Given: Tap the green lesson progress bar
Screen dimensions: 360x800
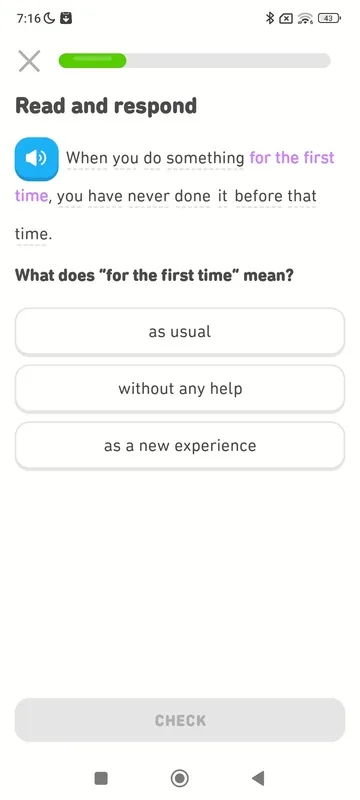Looking at the screenshot, I should 194,61.
